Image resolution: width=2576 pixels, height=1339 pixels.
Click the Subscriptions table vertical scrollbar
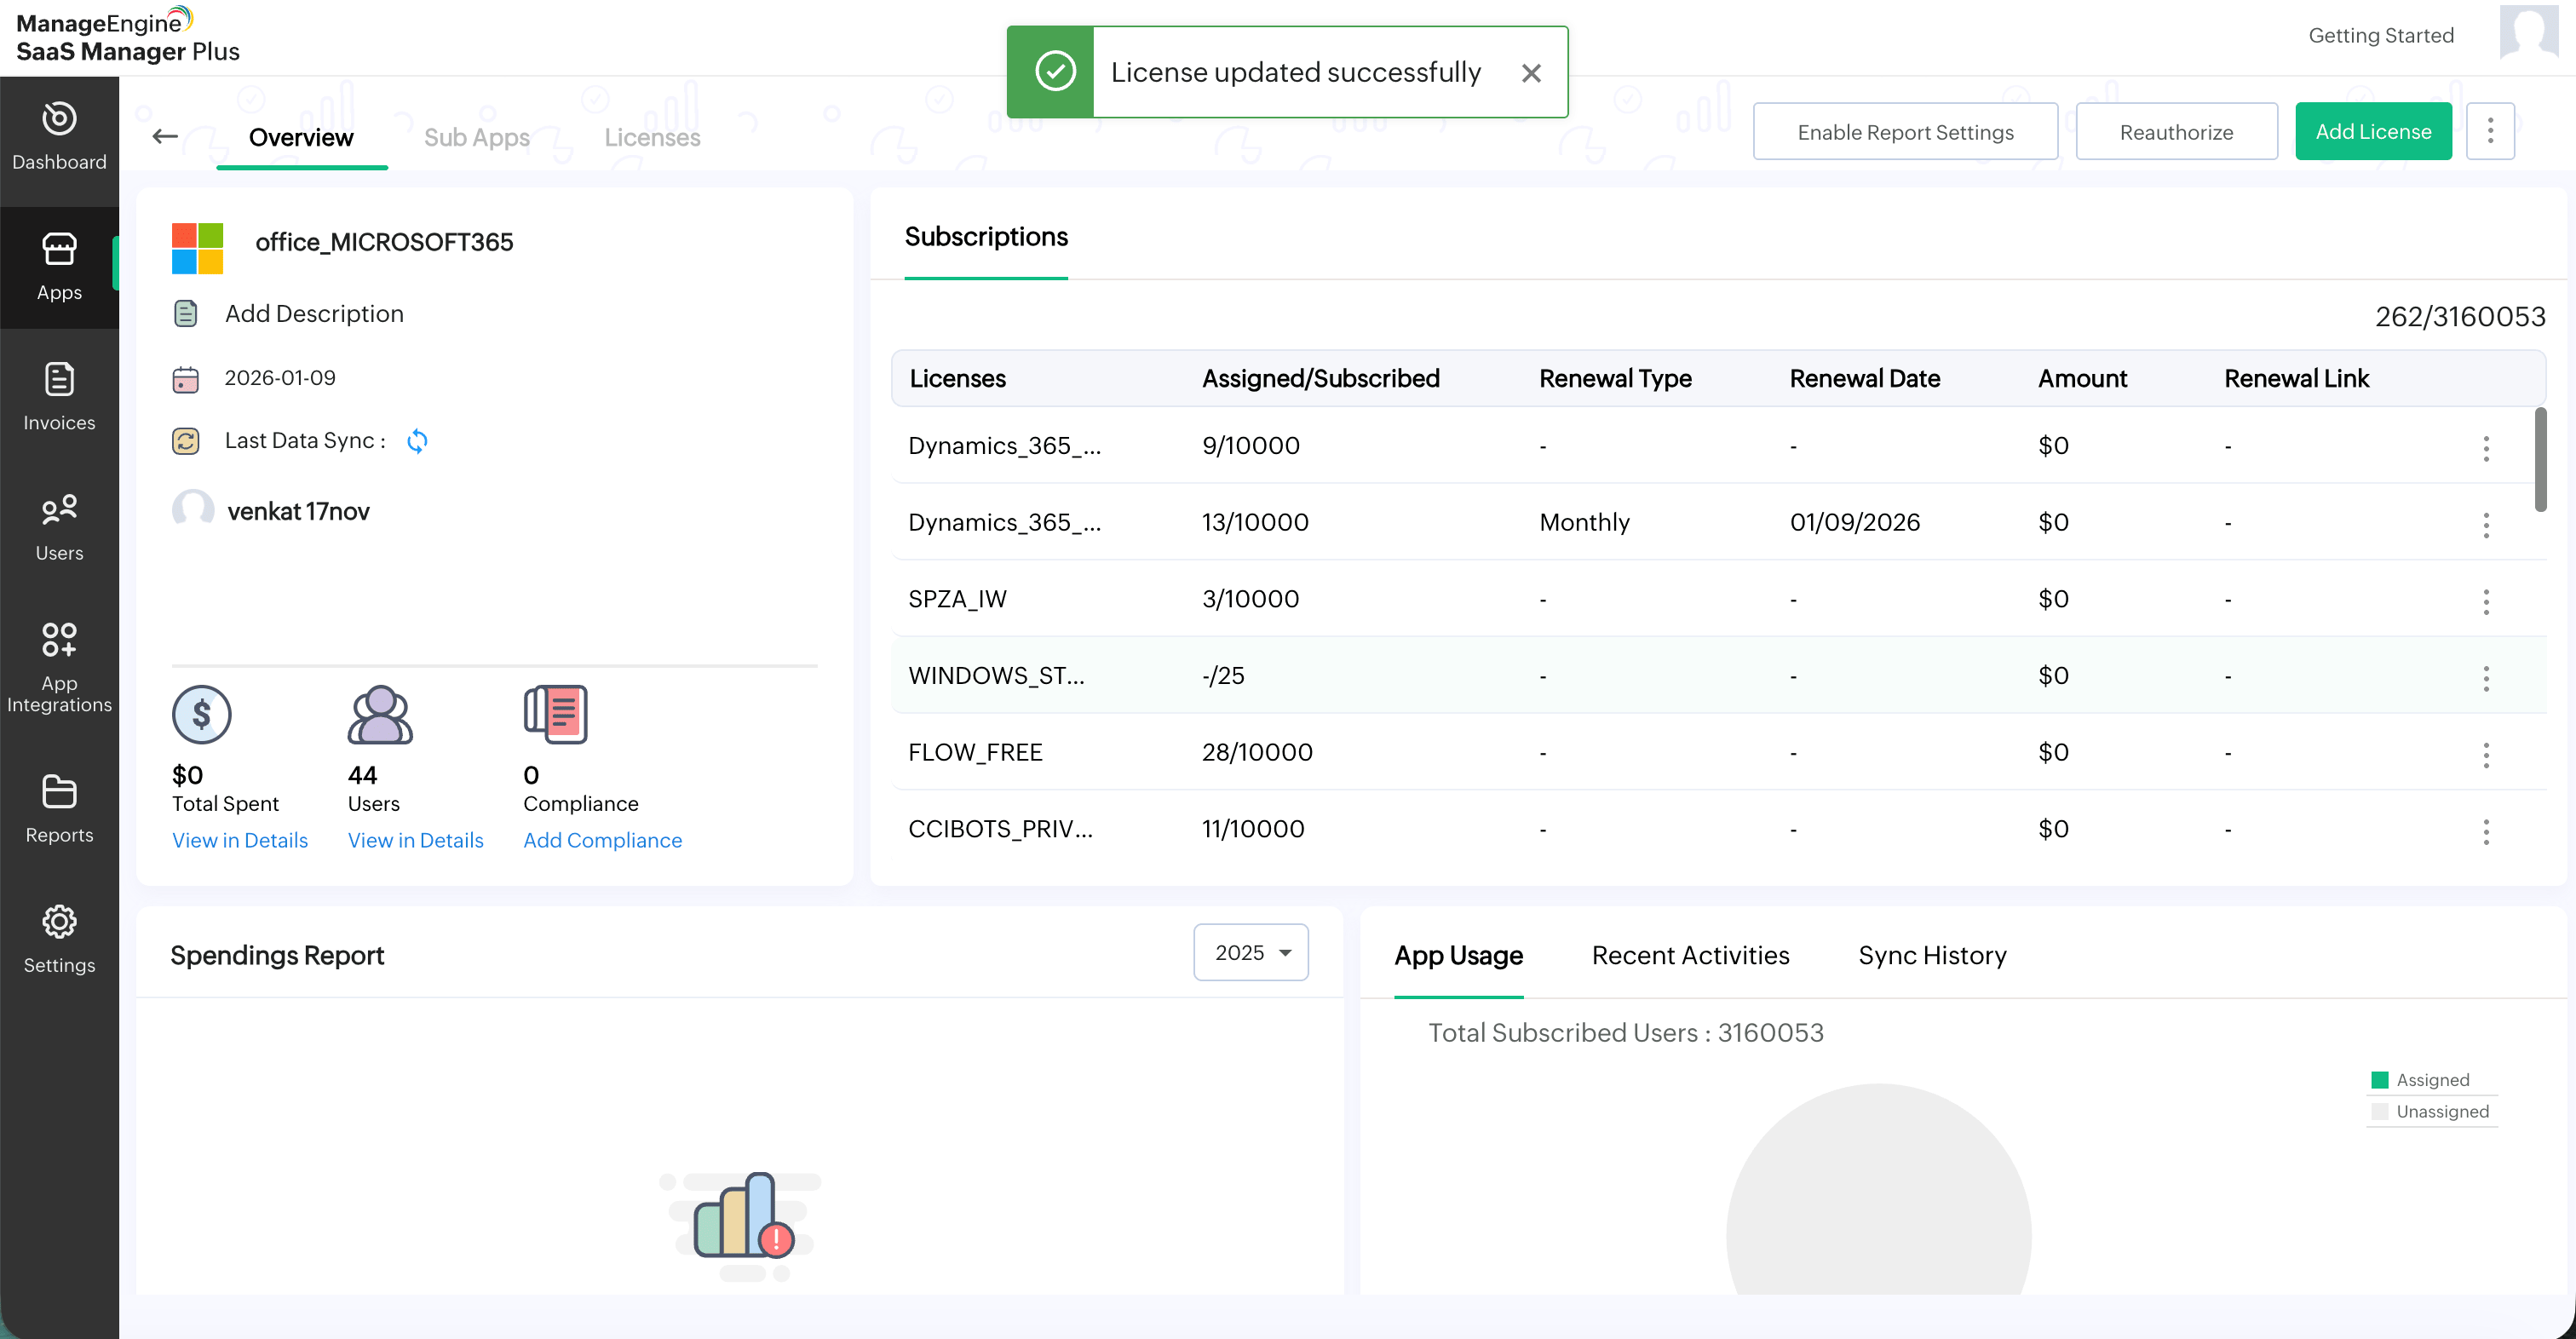[2540, 460]
